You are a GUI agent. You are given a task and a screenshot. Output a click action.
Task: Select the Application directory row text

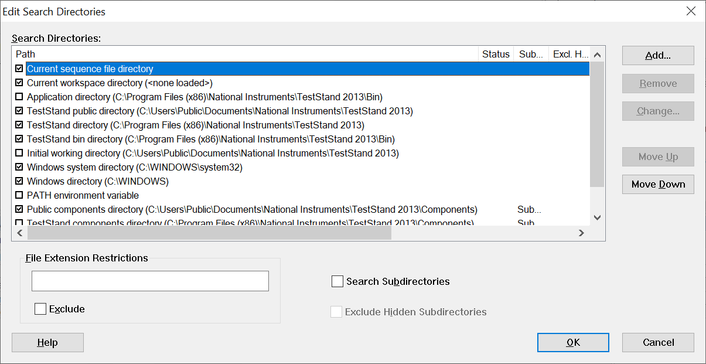205,97
